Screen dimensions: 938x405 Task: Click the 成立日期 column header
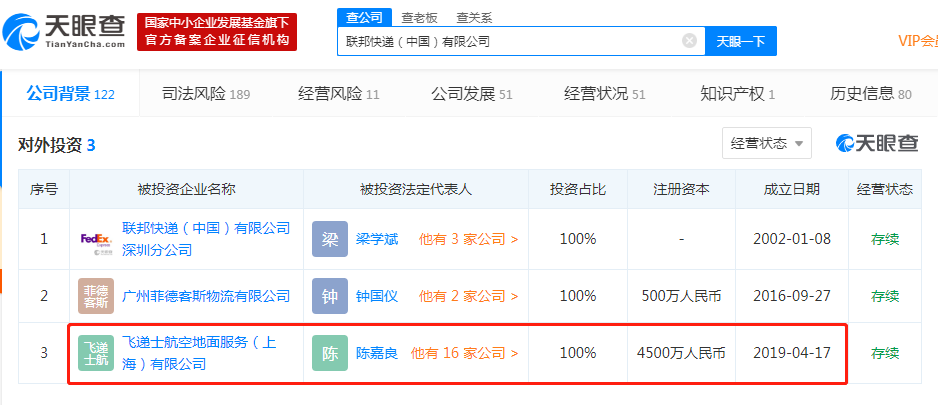coord(792,189)
